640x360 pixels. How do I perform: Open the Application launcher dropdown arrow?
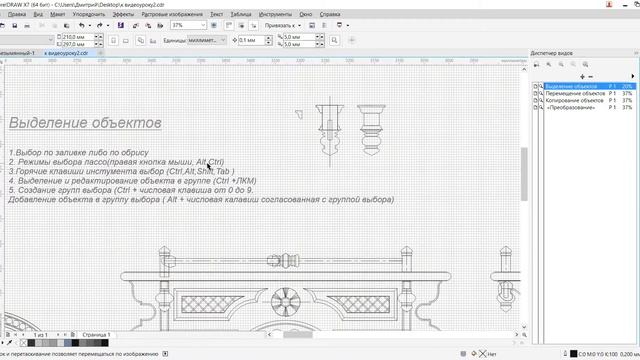pyautogui.click(x=348, y=25)
